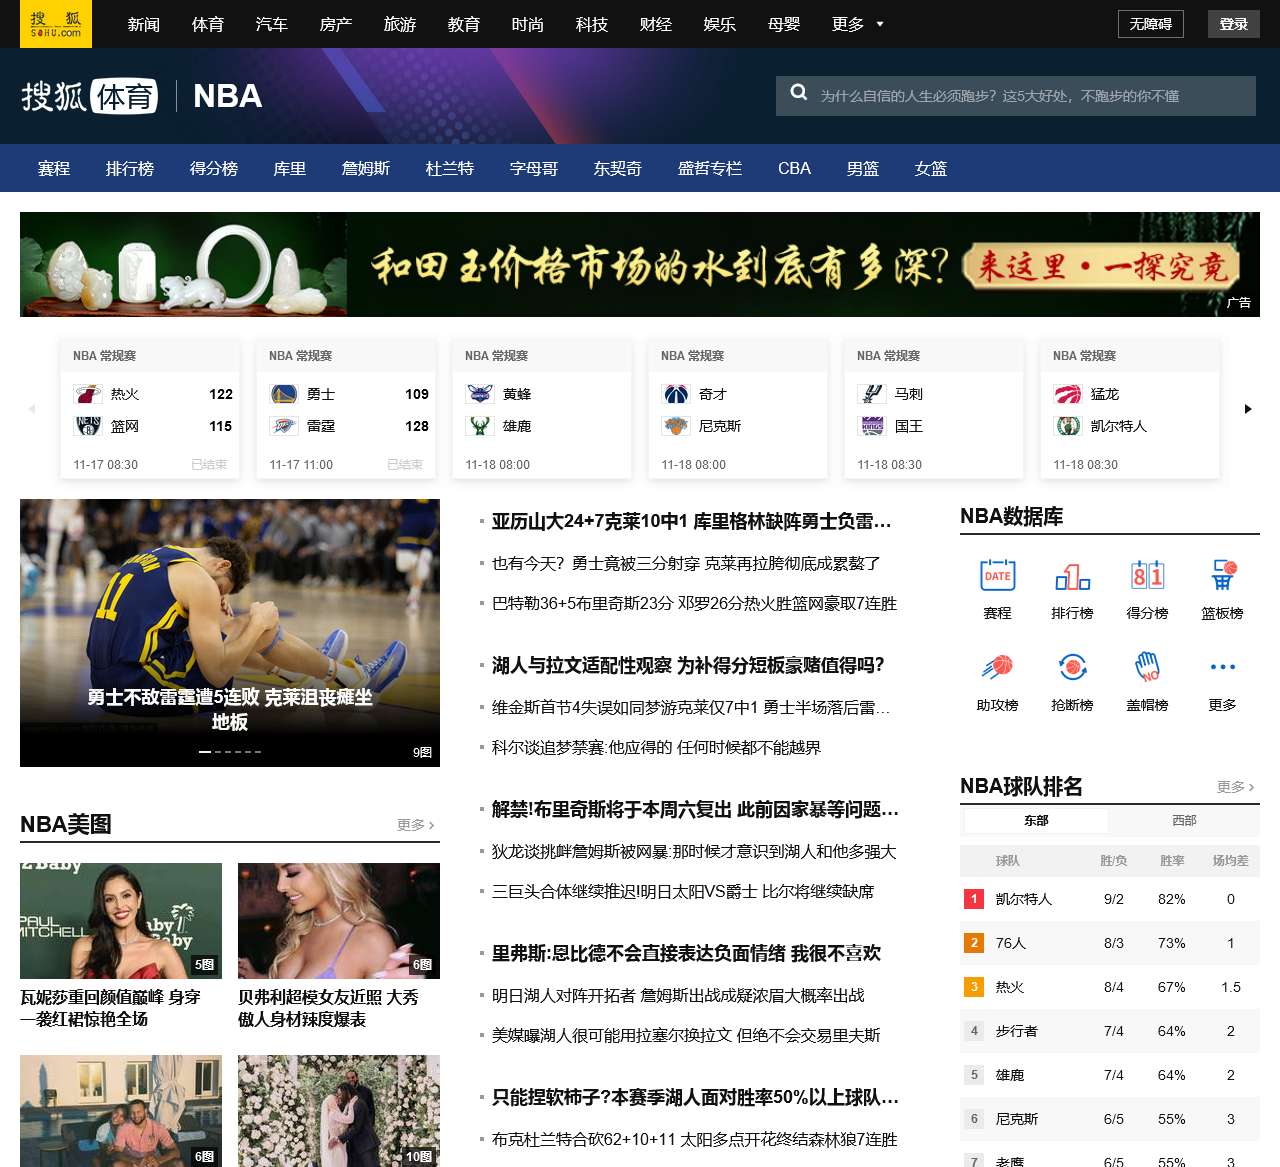Open the 赛程 calendar icon in NBA数据库

click(997, 577)
